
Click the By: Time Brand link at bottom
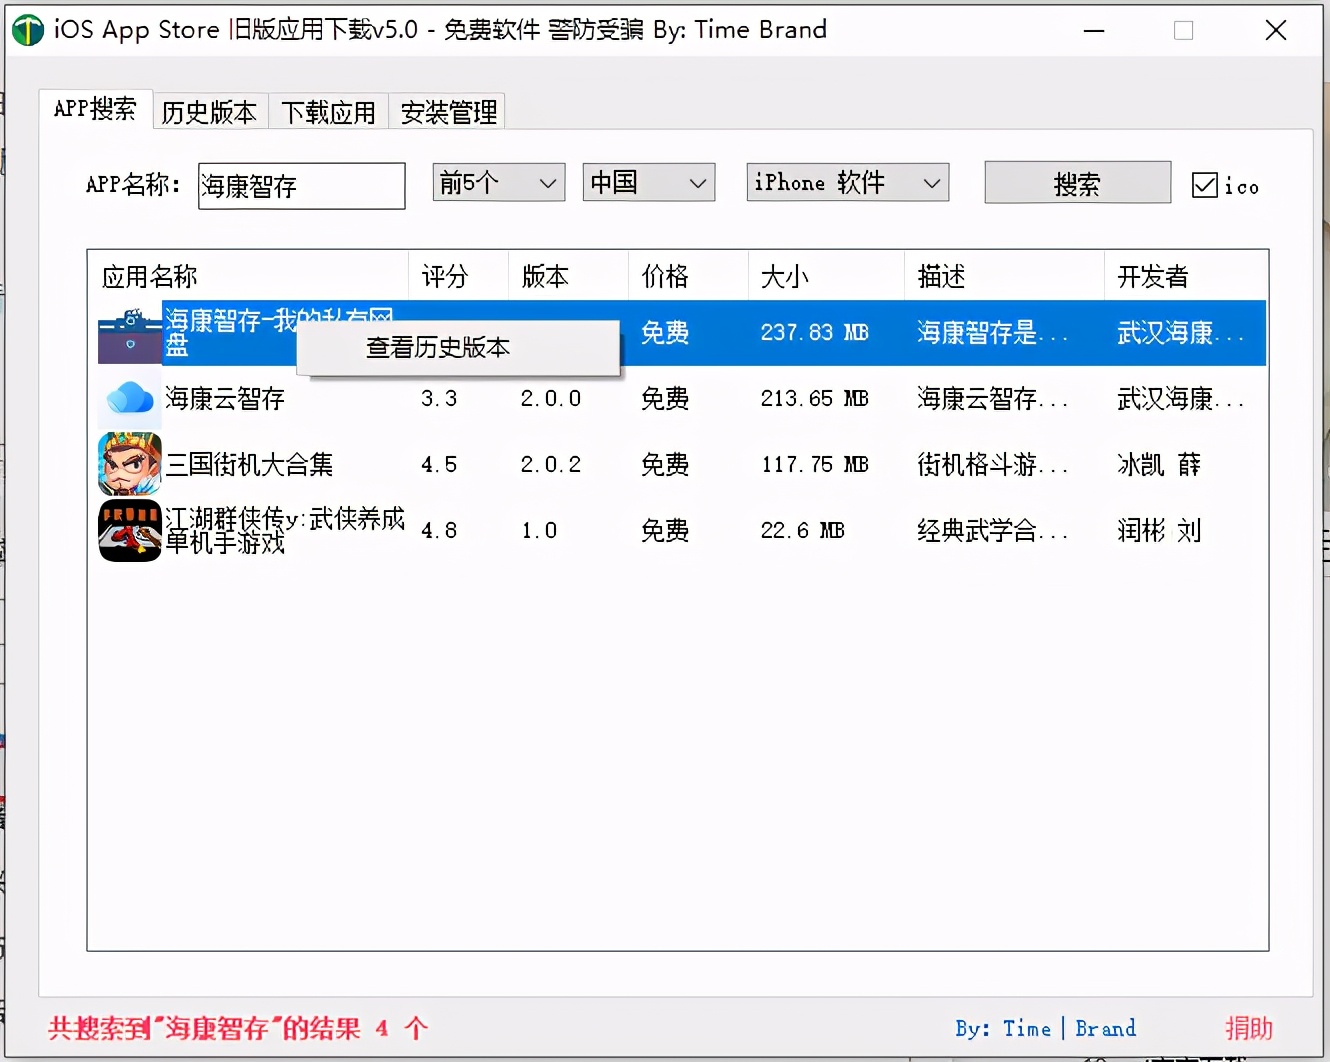click(1044, 1028)
